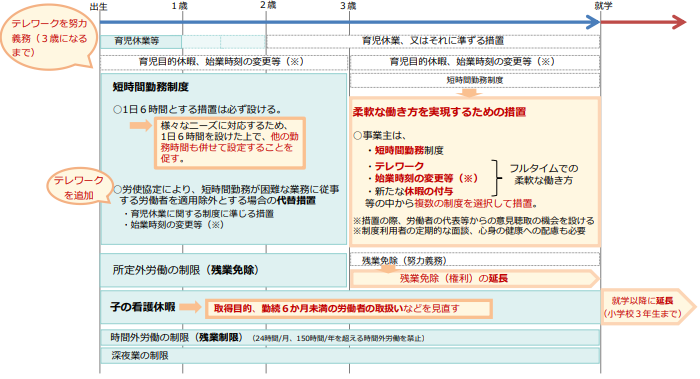Click the 取得目的、勤続6か月未満 orange box
The height and width of the screenshot is (379, 700).
[349, 308]
